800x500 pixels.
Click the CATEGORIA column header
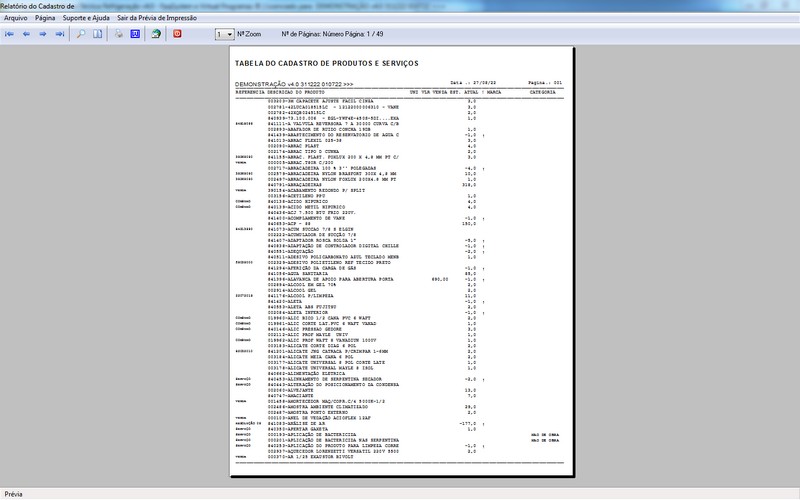[x=542, y=92]
